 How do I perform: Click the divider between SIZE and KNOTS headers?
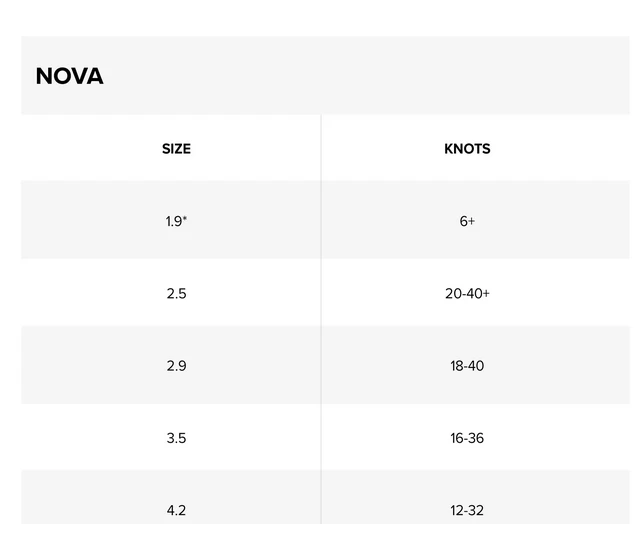coord(321,149)
